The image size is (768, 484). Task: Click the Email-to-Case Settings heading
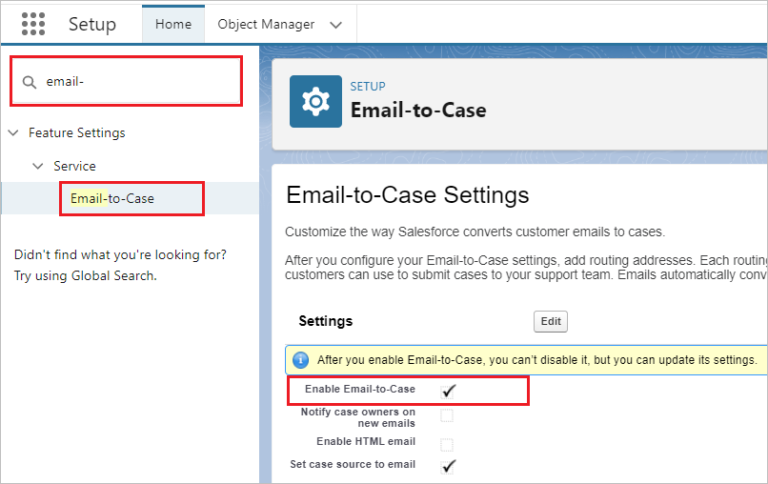click(x=407, y=194)
